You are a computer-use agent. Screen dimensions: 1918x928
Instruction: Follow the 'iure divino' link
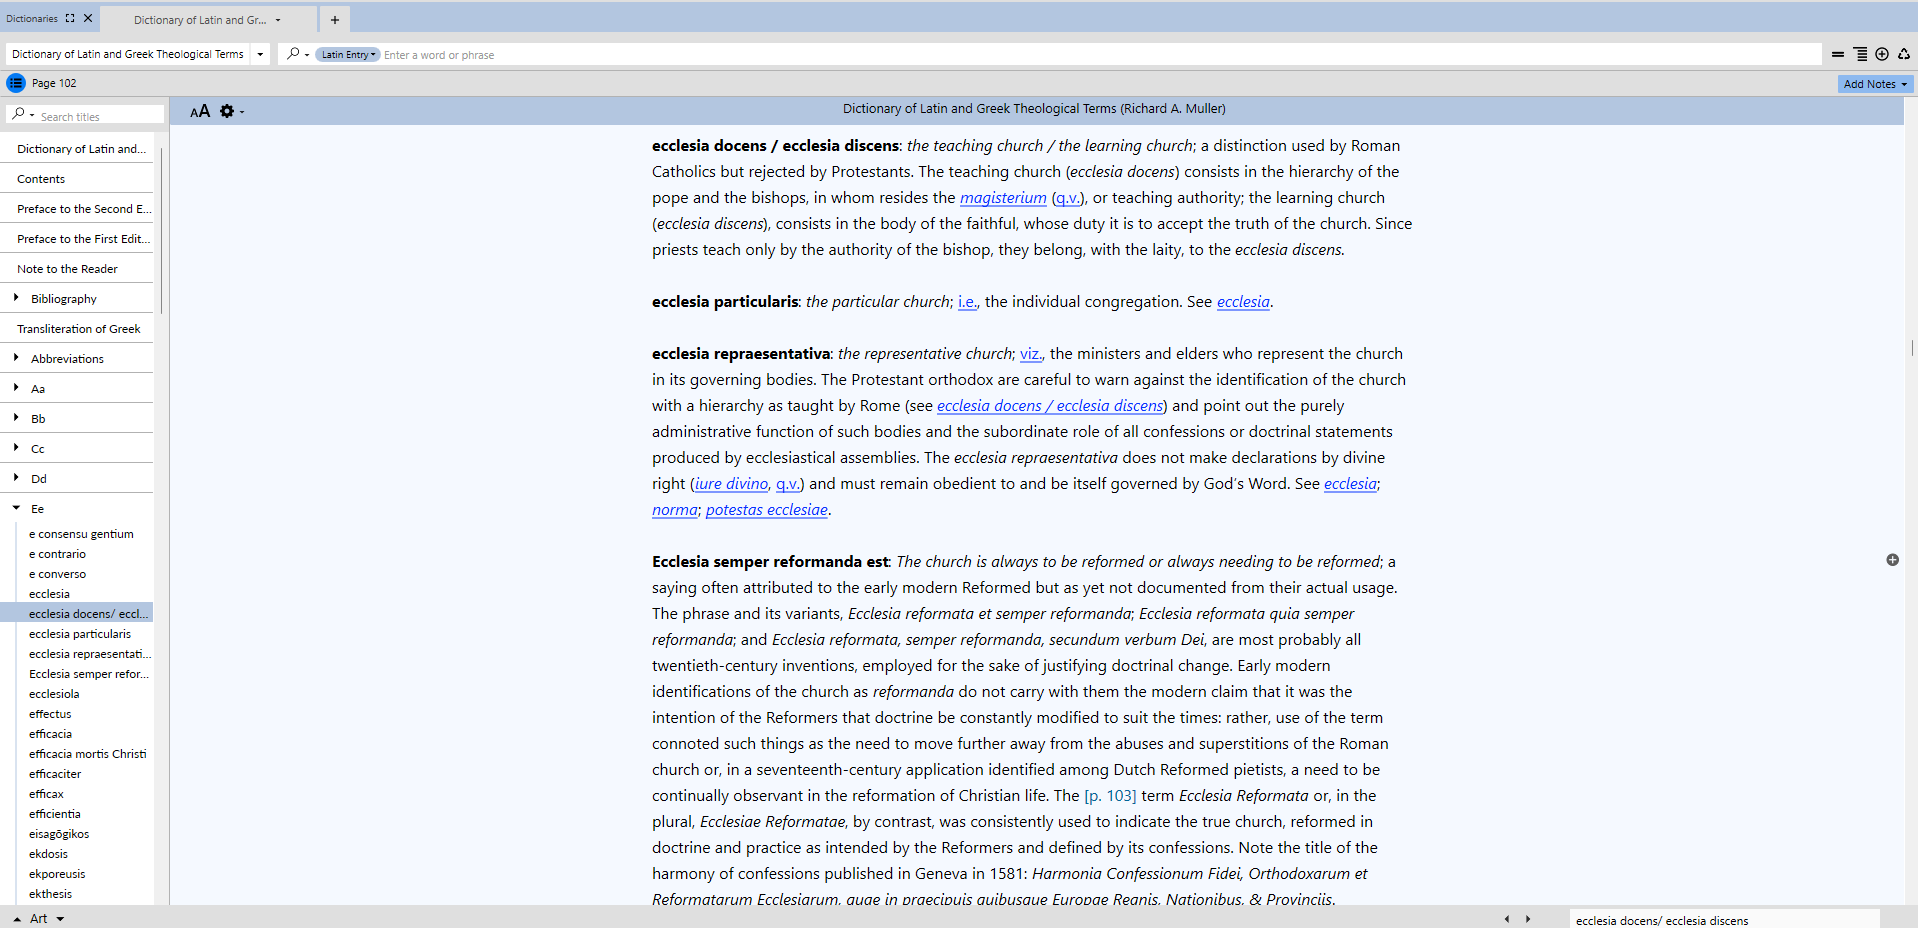[x=732, y=484]
